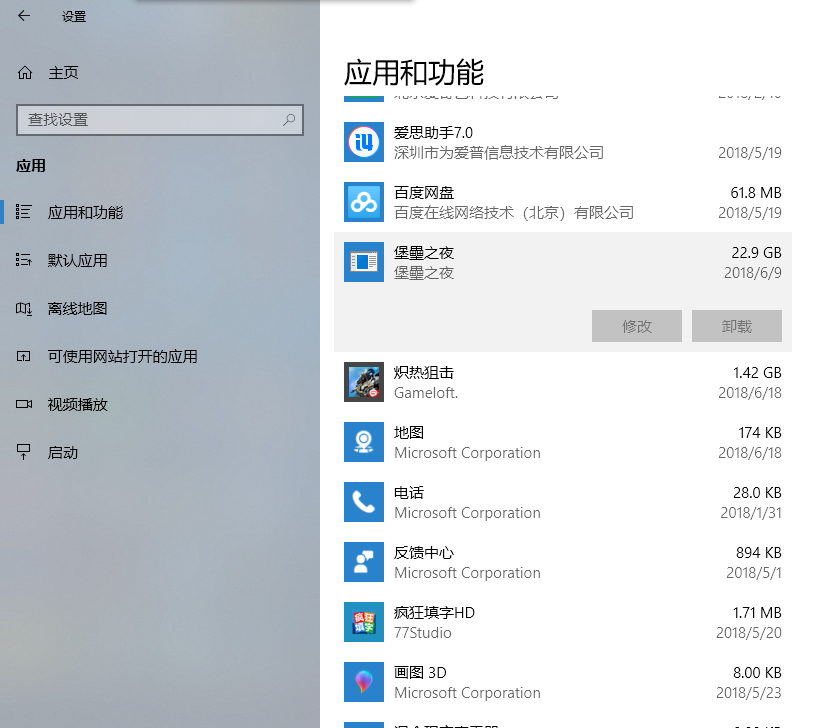
Task: Click the 2018/6/9 install date
Action: 753,273
